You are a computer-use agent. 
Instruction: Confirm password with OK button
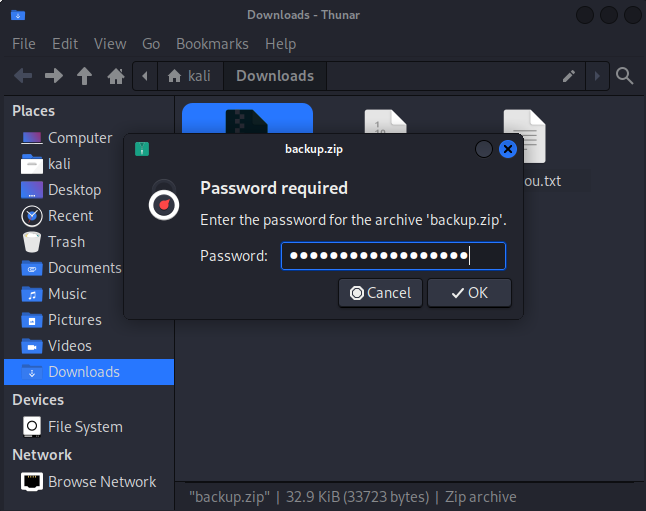[469, 293]
